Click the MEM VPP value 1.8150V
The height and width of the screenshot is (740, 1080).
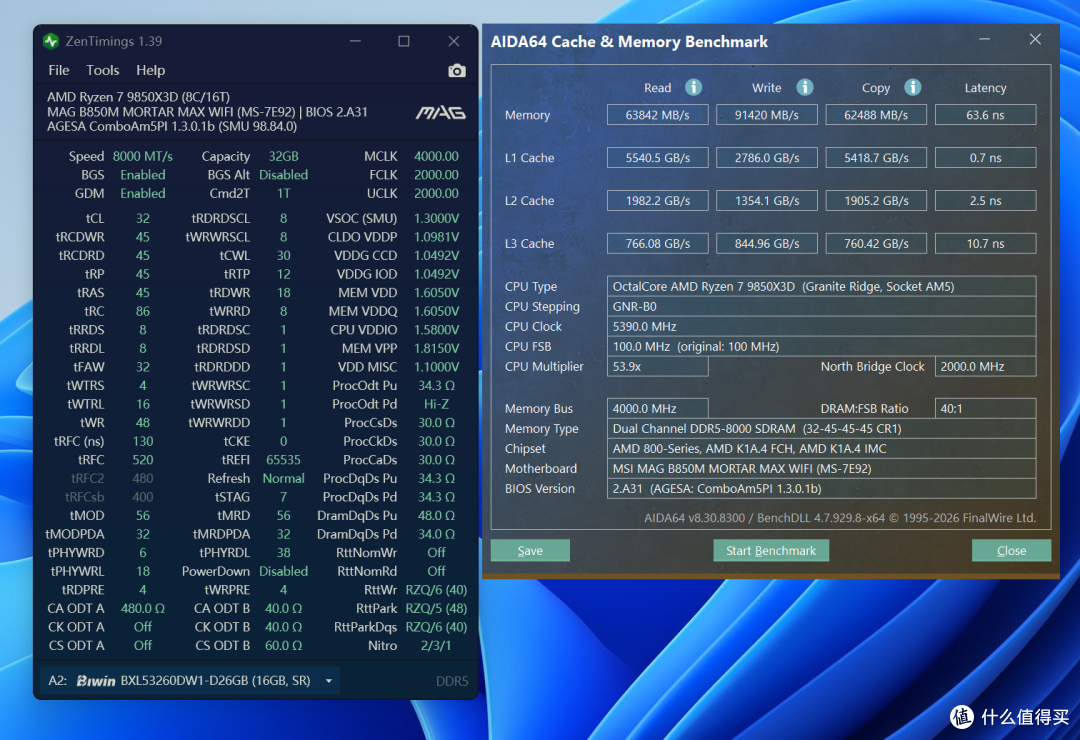tap(436, 349)
